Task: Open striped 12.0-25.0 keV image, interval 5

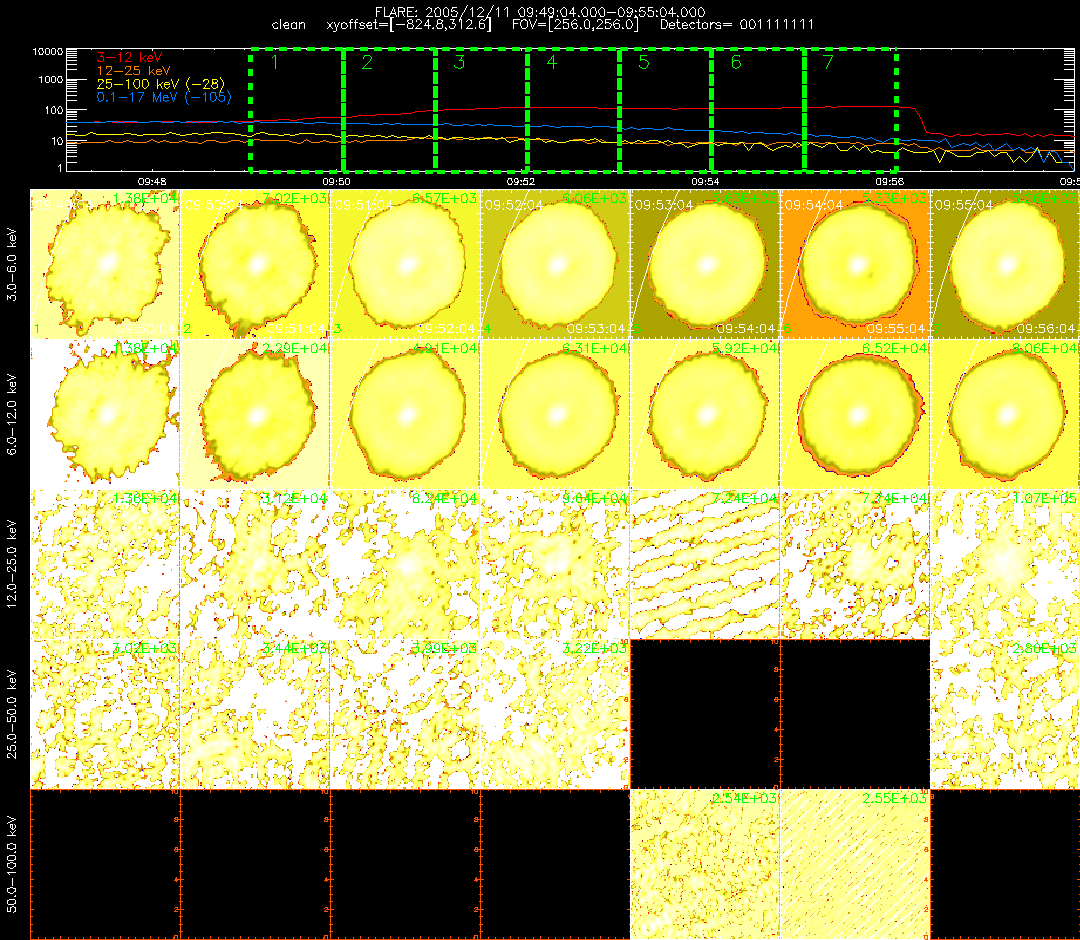Action: coord(705,564)
